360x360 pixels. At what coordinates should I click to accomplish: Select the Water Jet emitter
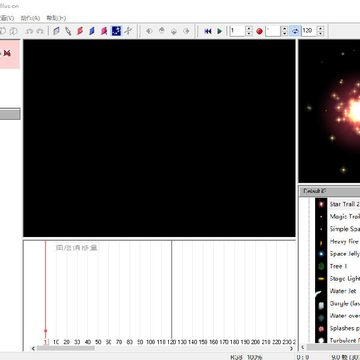pyautogui.click(x=343, y=291)
